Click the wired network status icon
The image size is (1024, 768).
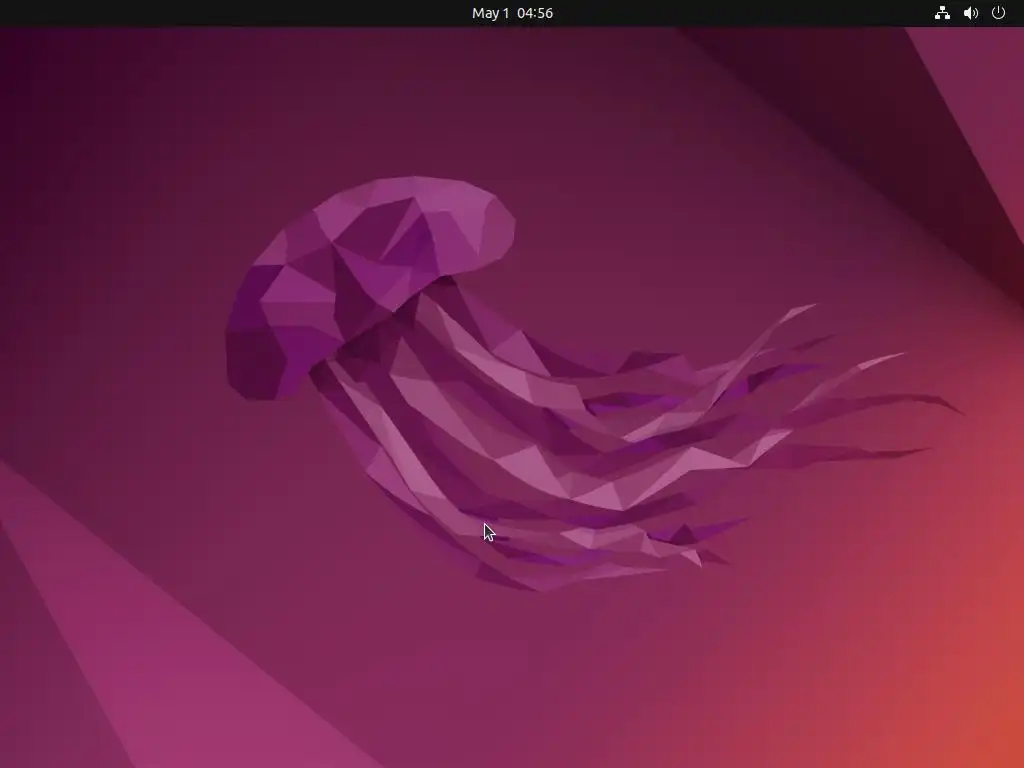[x=942, y=13]
